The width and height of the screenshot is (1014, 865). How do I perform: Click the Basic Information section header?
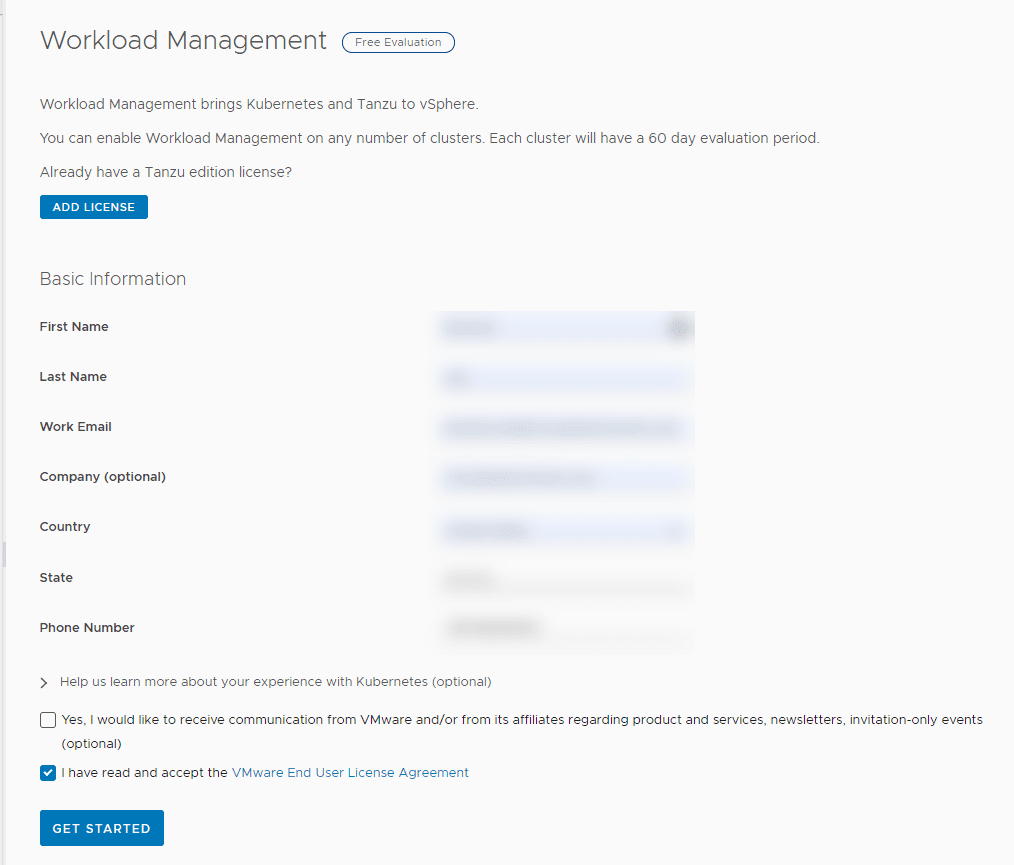point(112,279)
